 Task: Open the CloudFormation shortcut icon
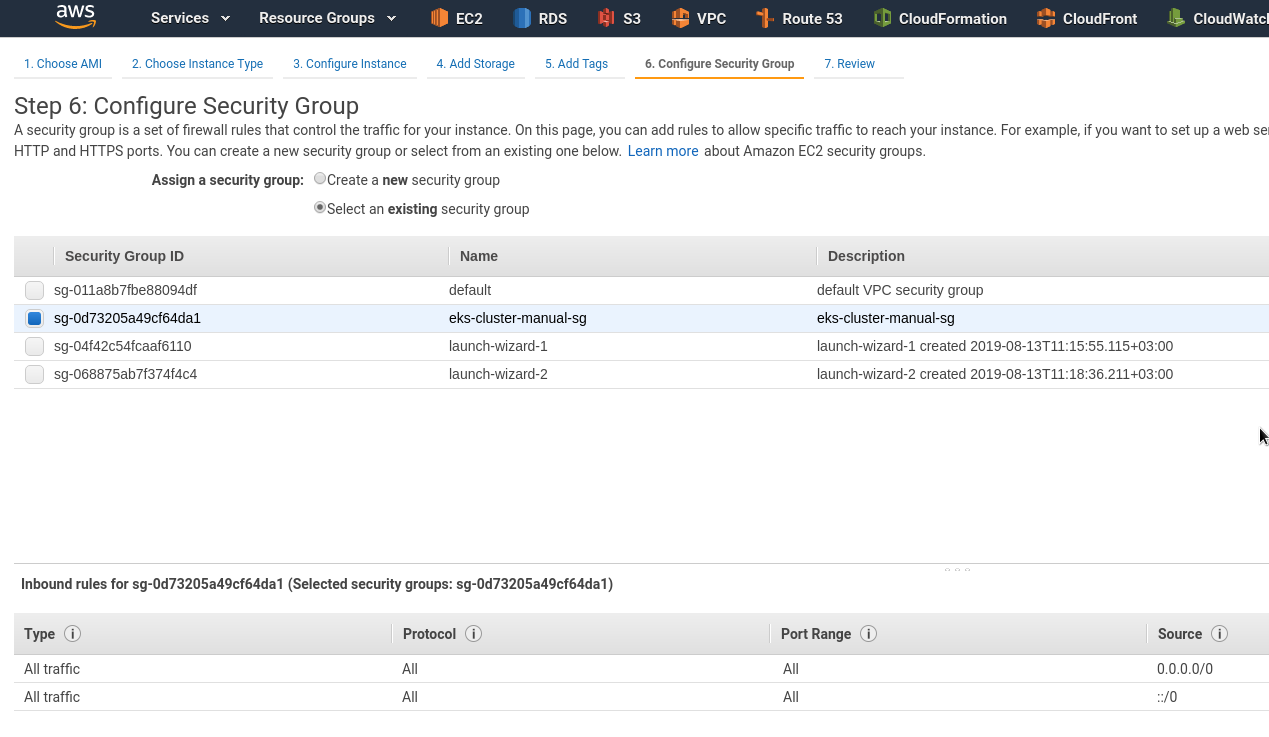882,18
